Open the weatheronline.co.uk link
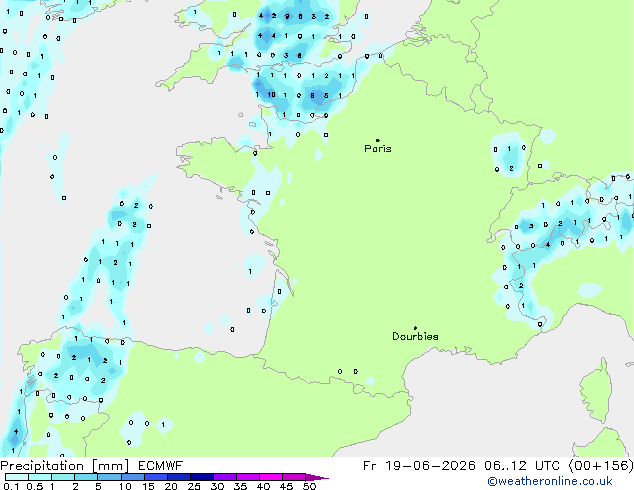 [x=550, y=481]
